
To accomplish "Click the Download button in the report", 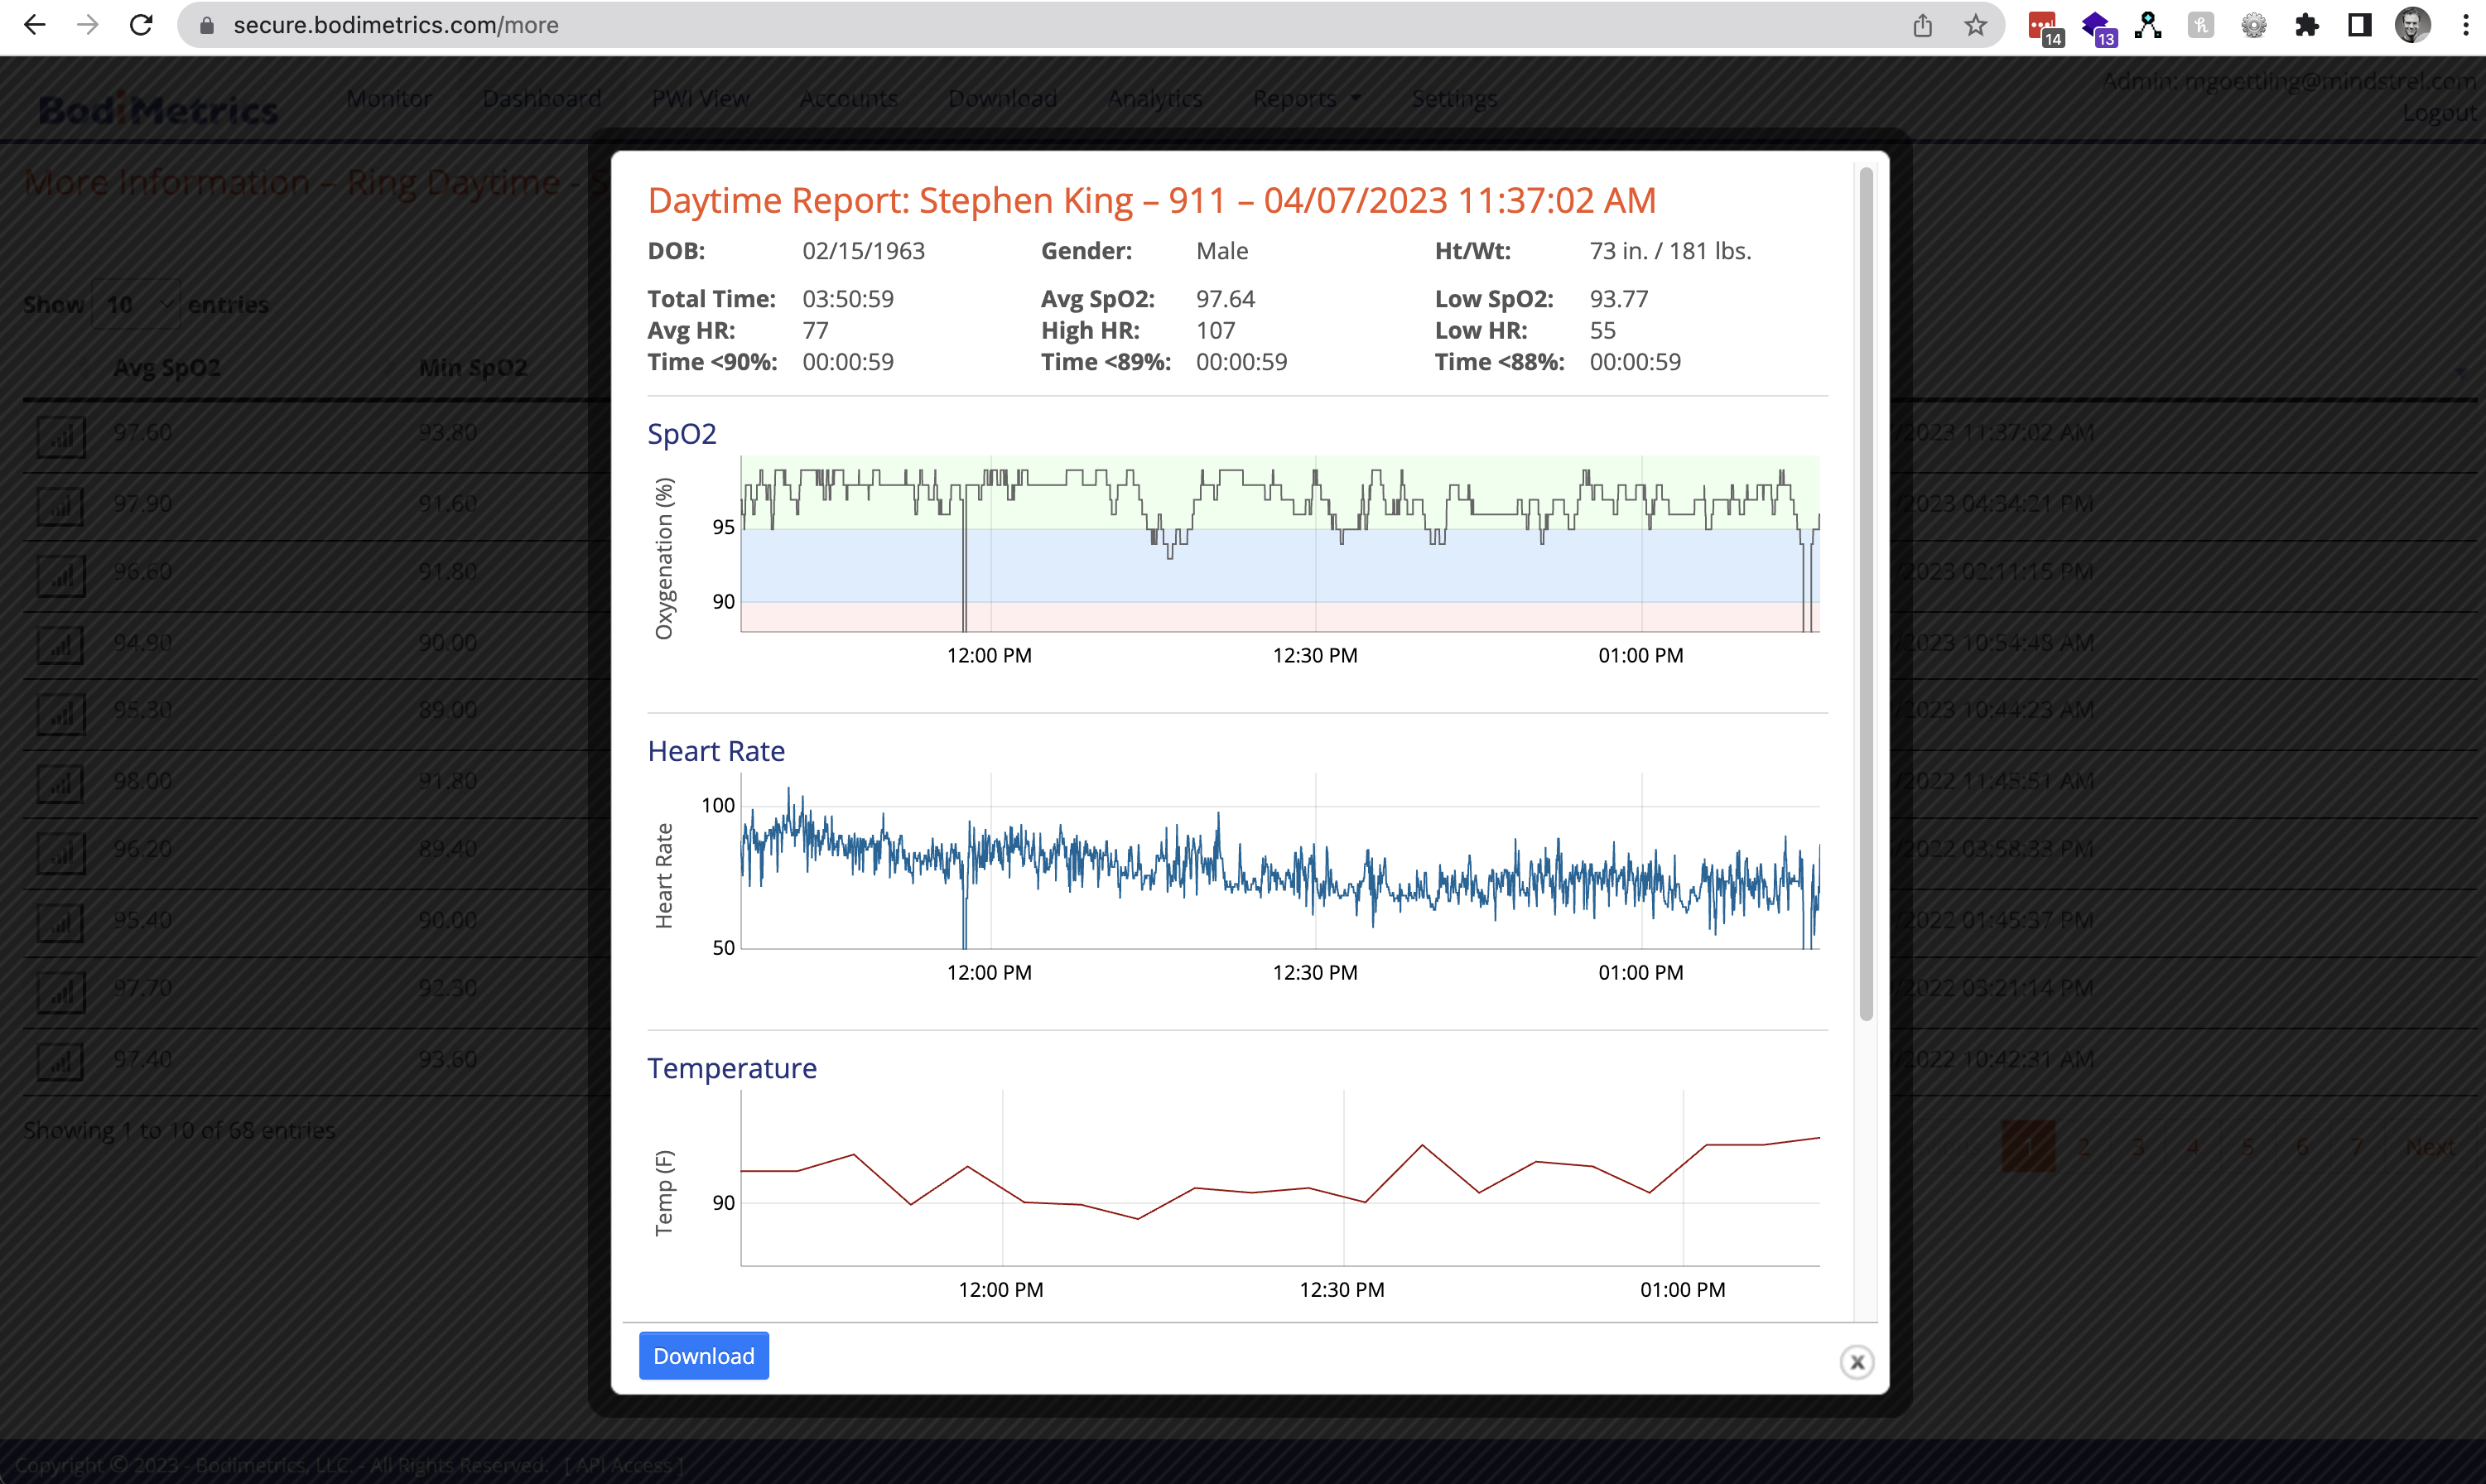I will [704, 1355].
